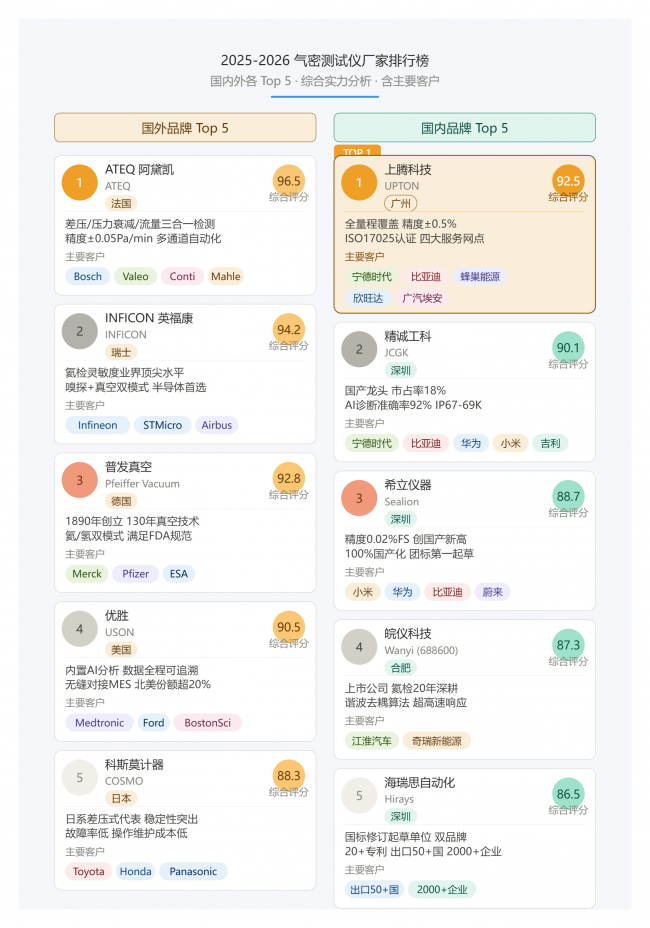Click the 瑞士 country tag
Viewport: 650px width, 928px height.
[x=121, y=352]
